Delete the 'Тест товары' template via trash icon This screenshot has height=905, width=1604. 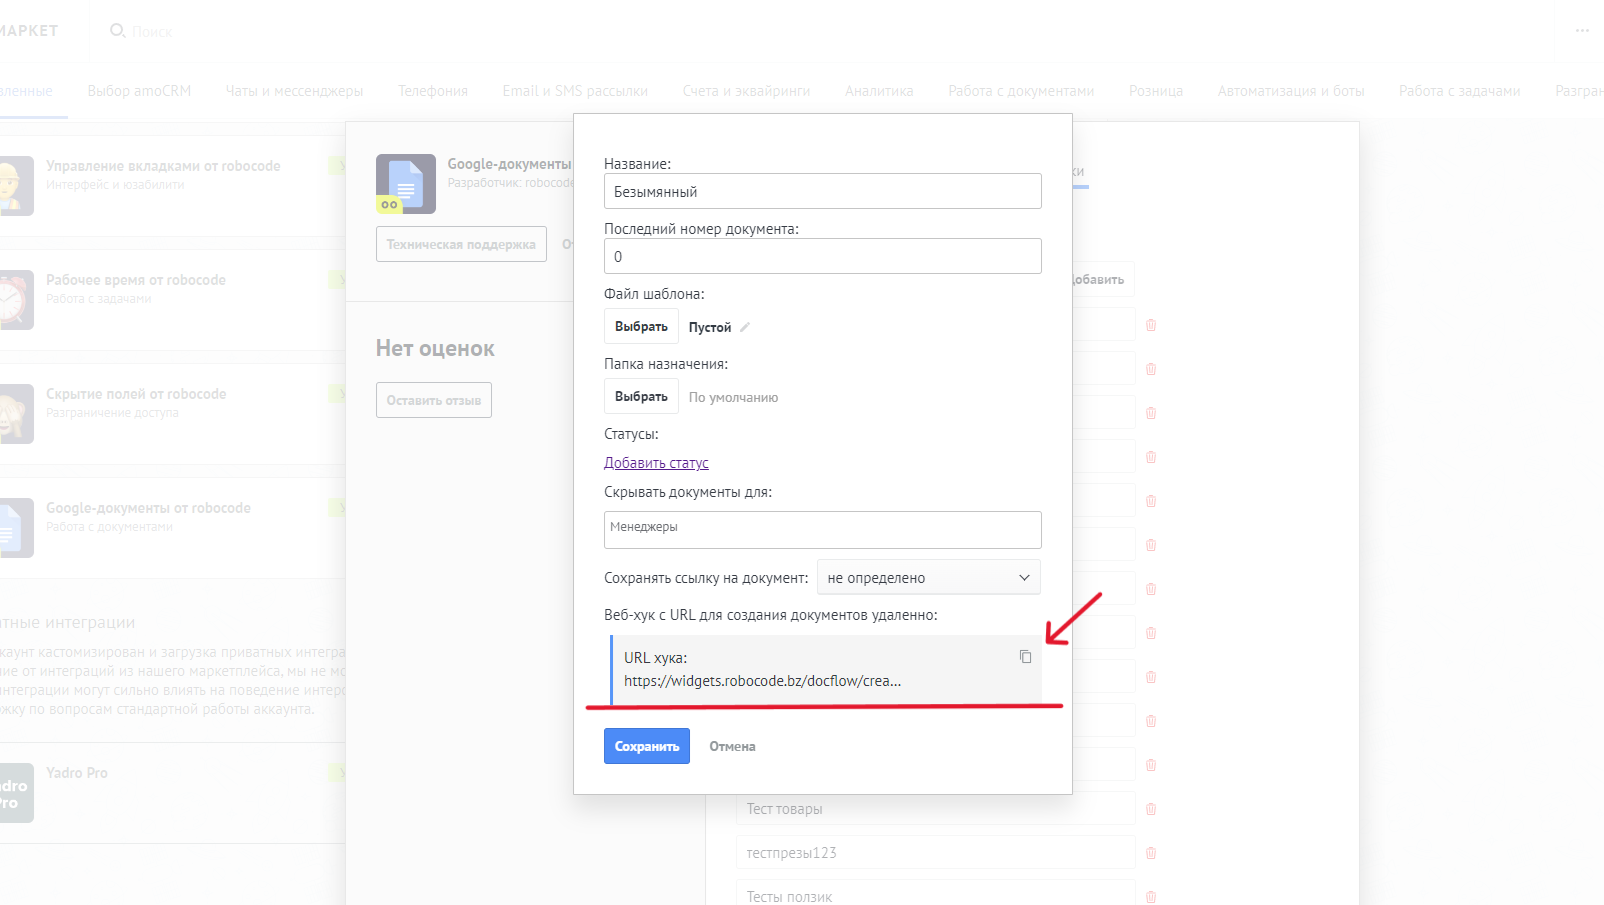(1151, 809)
